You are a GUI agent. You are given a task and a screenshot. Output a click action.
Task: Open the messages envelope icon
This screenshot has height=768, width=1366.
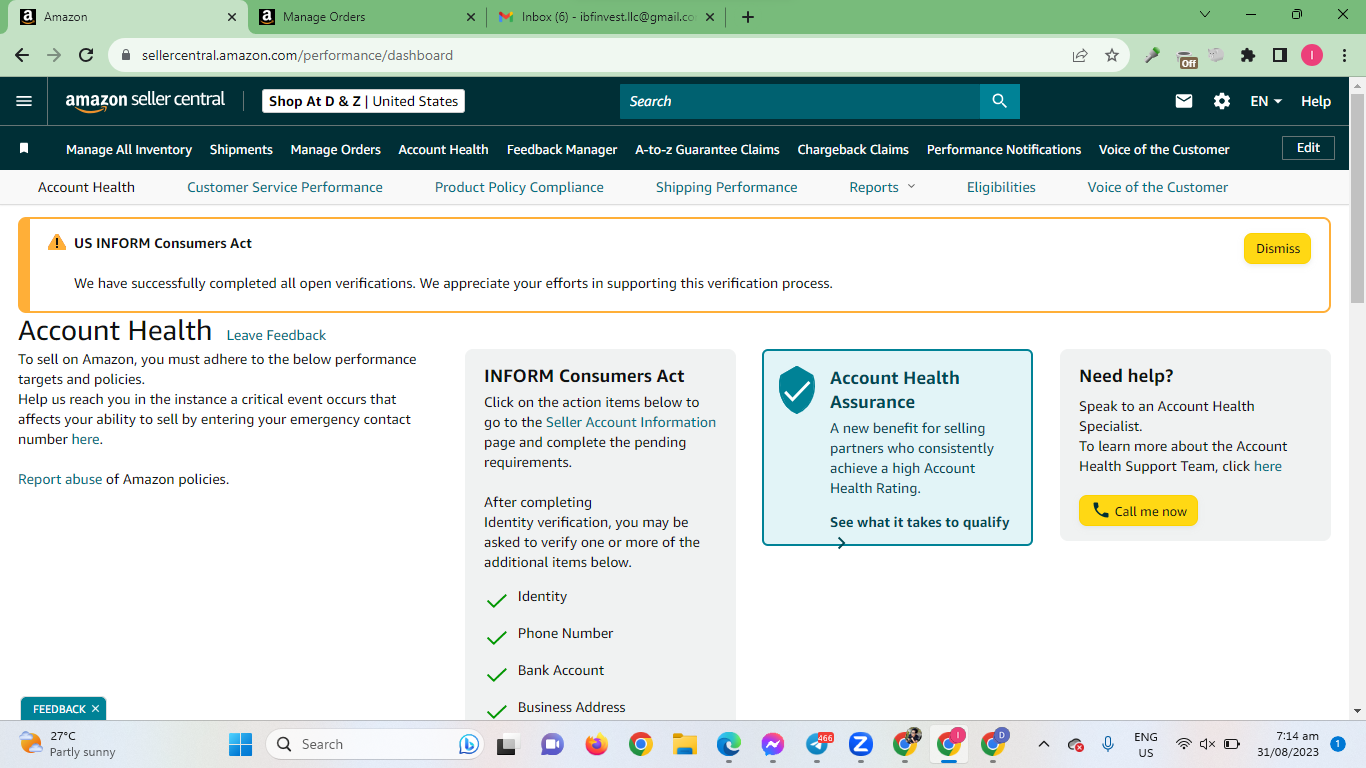(1184, 101)
